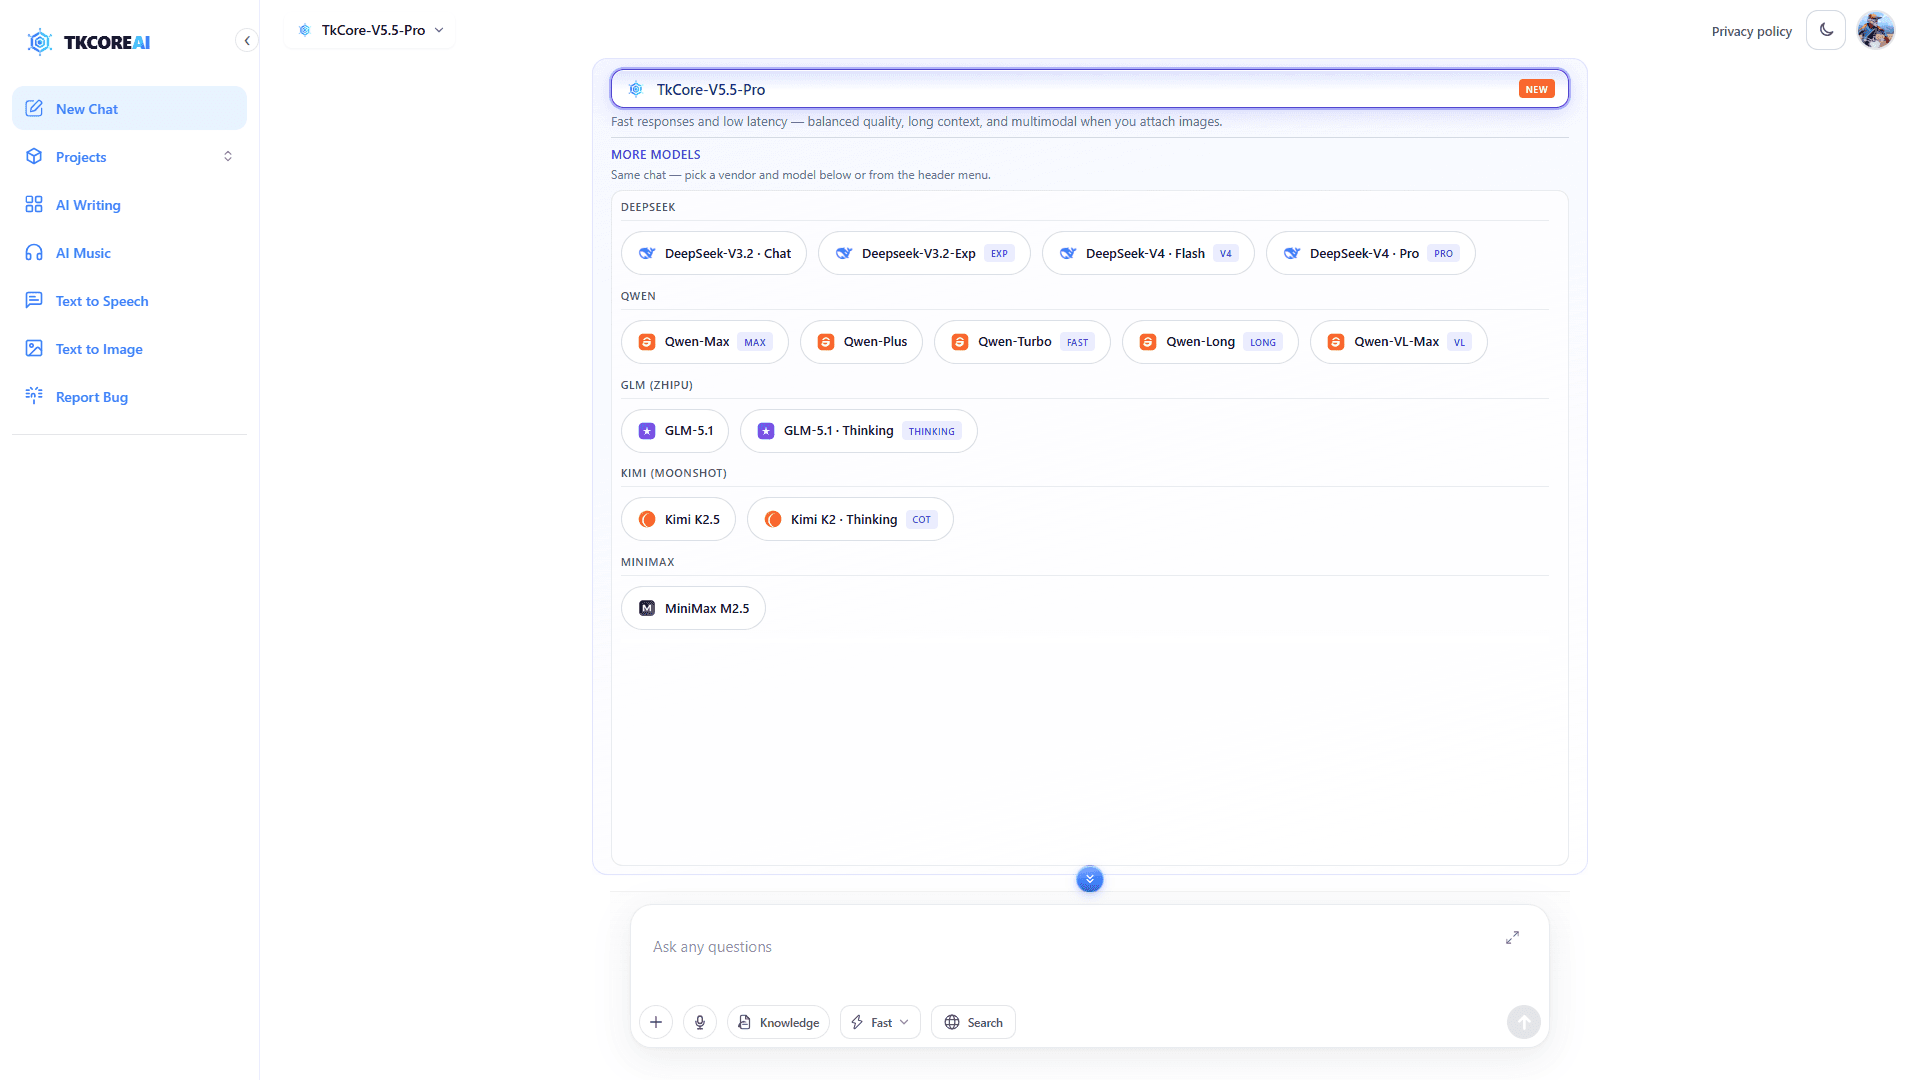Click the New Chat pencil icon
The image size is (1920, 1080).
34,109
